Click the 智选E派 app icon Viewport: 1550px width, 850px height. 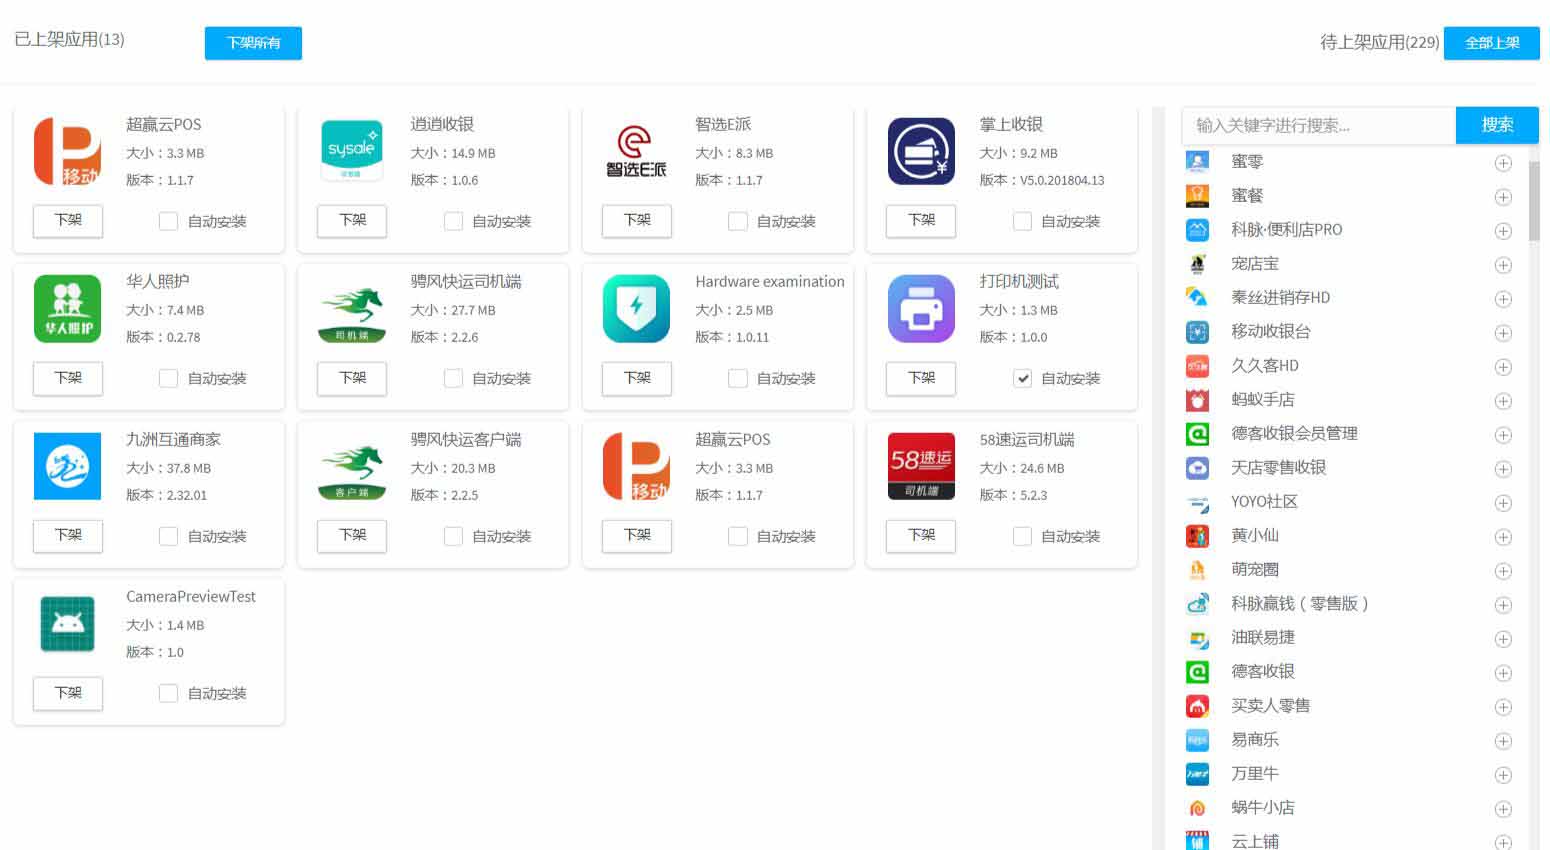pyautogui.click(x=636, y=151)
